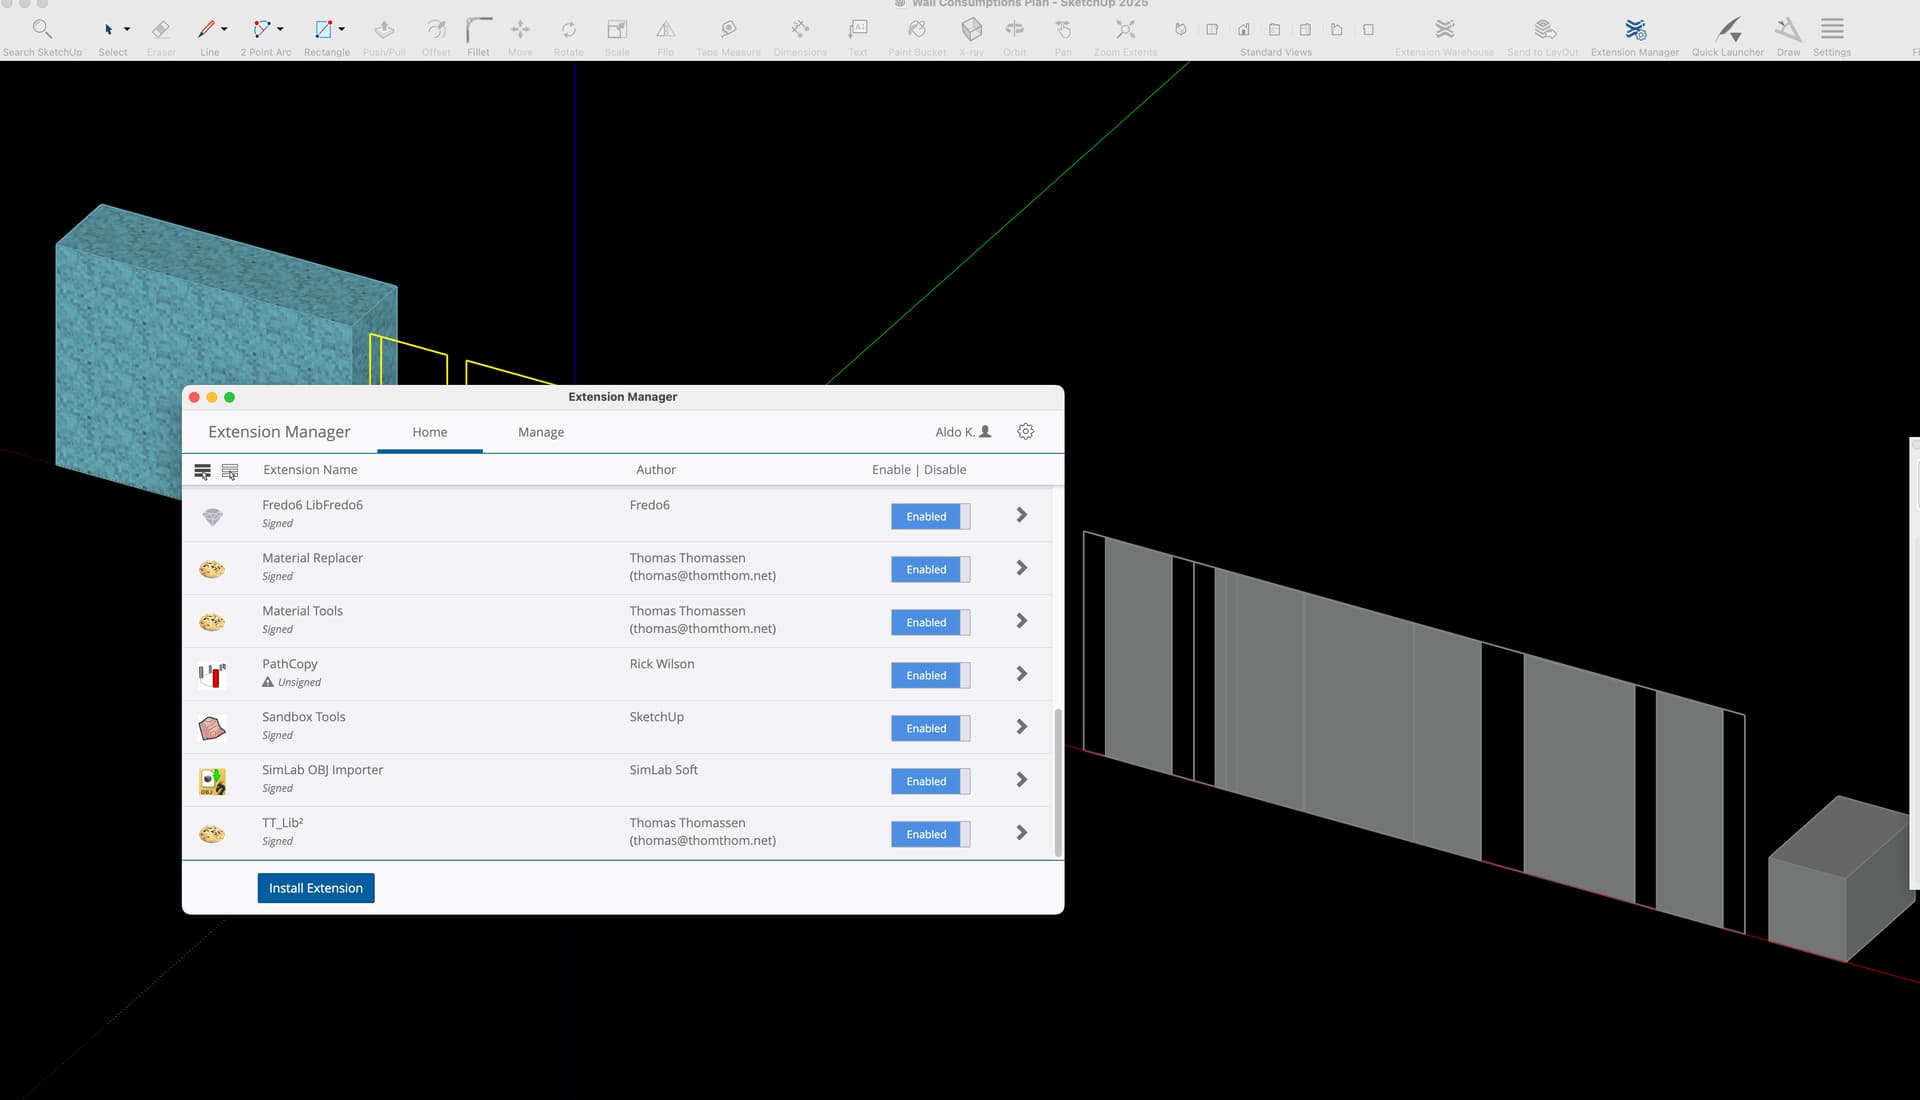This screenshot has width=1920, height=1100.
Task: Expand PathCopy details chevron
Action: pos(1022,674)
